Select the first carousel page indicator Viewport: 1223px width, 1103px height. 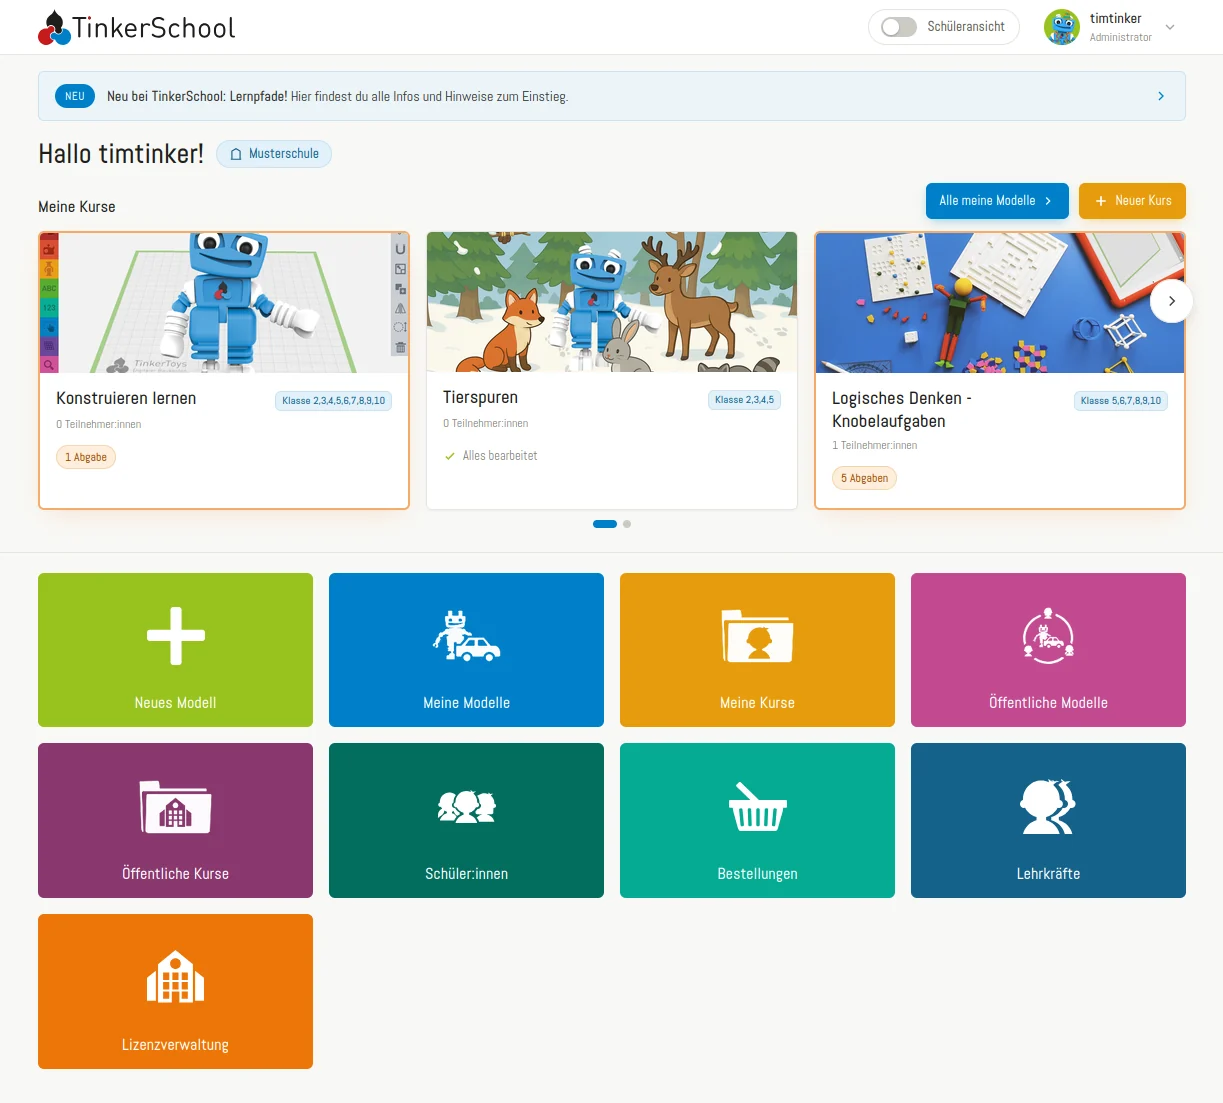pyautogui.click(x=605, y=524)
